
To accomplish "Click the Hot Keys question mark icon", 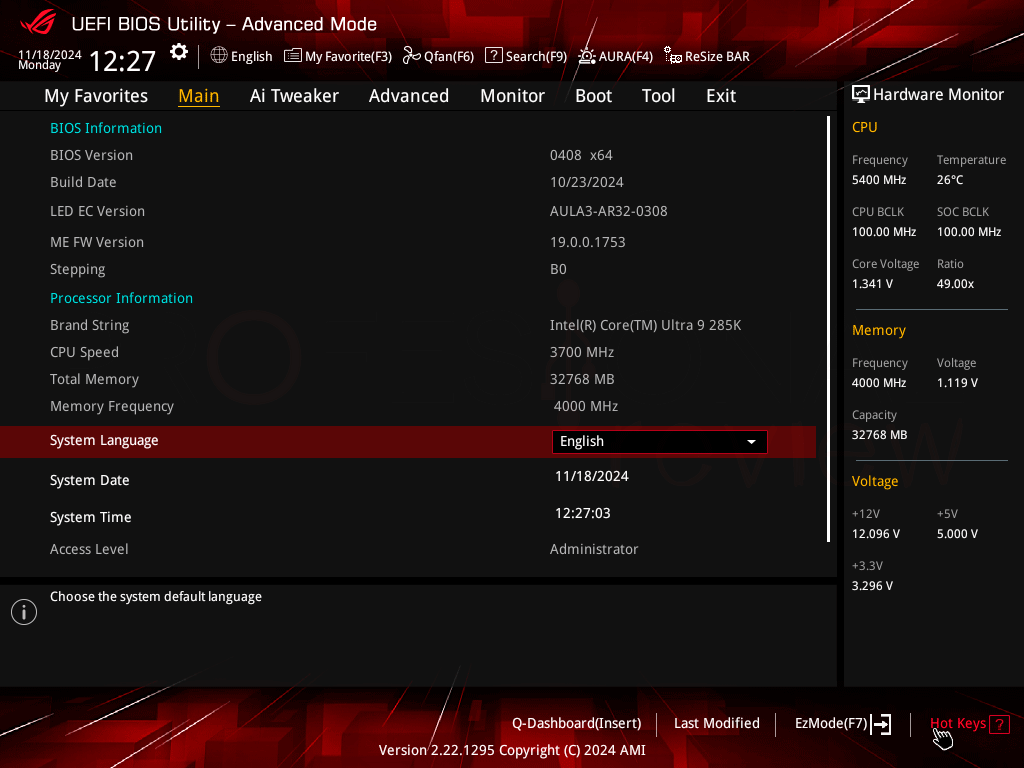I will click(999, 724).
